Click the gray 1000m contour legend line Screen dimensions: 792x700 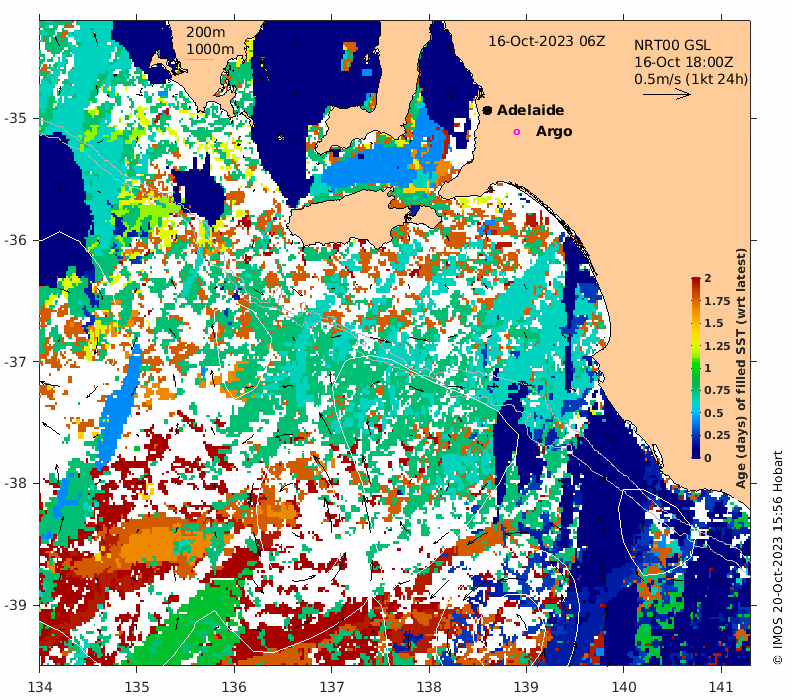[199, 60]
